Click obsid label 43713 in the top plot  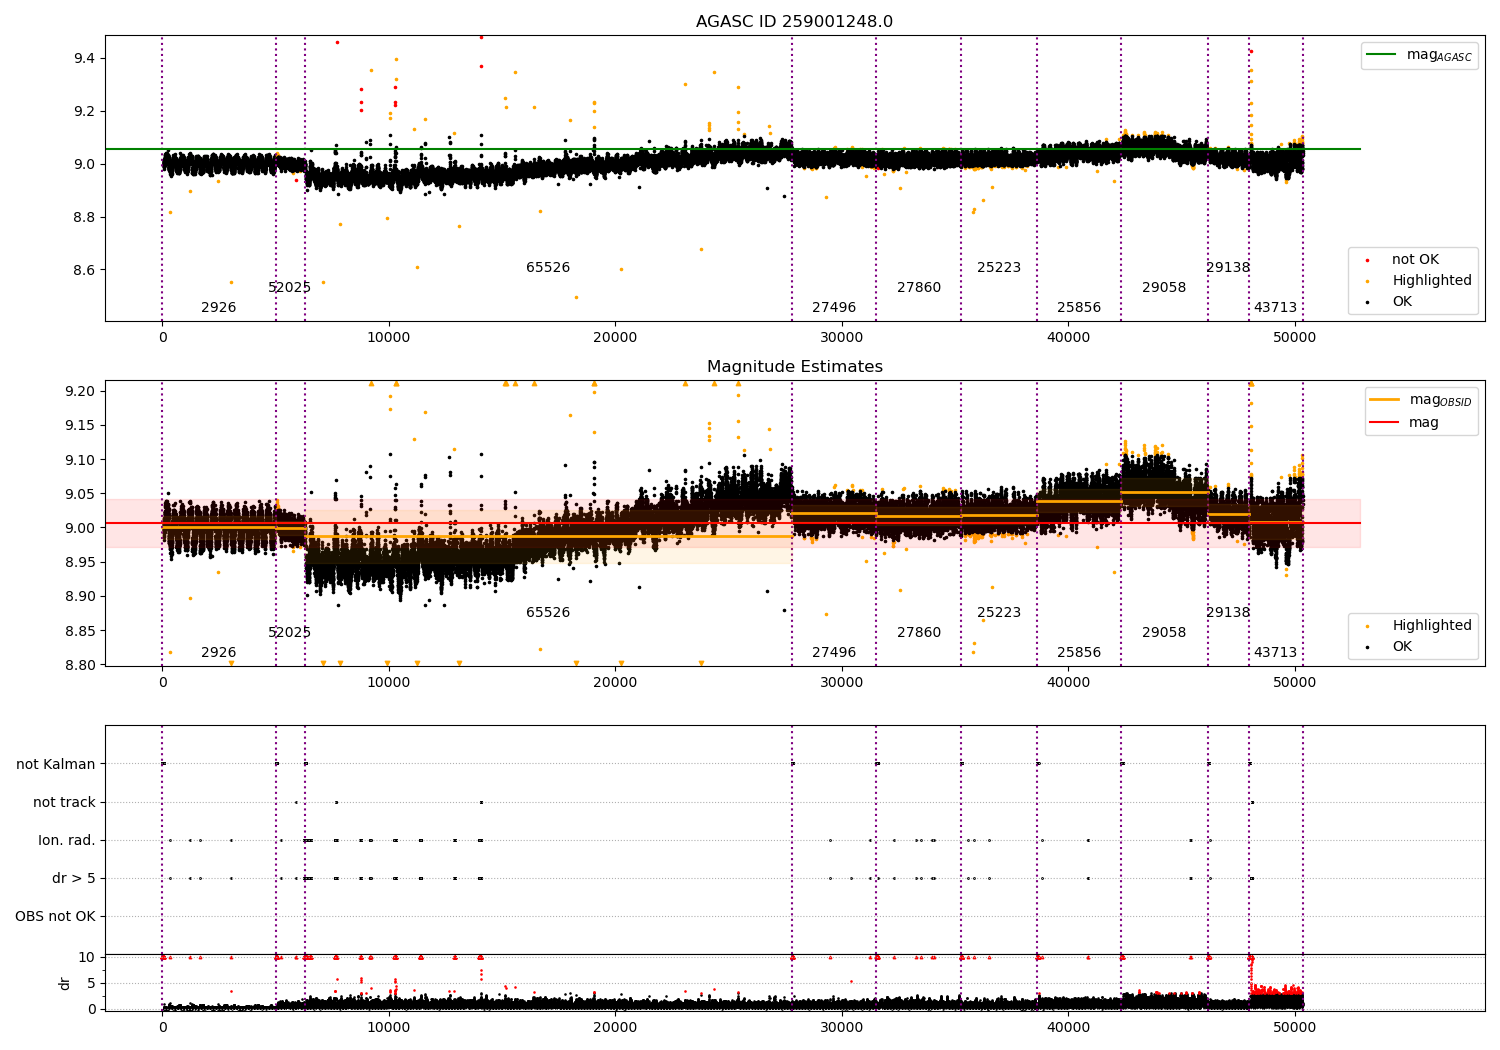tap(1276, 308)
